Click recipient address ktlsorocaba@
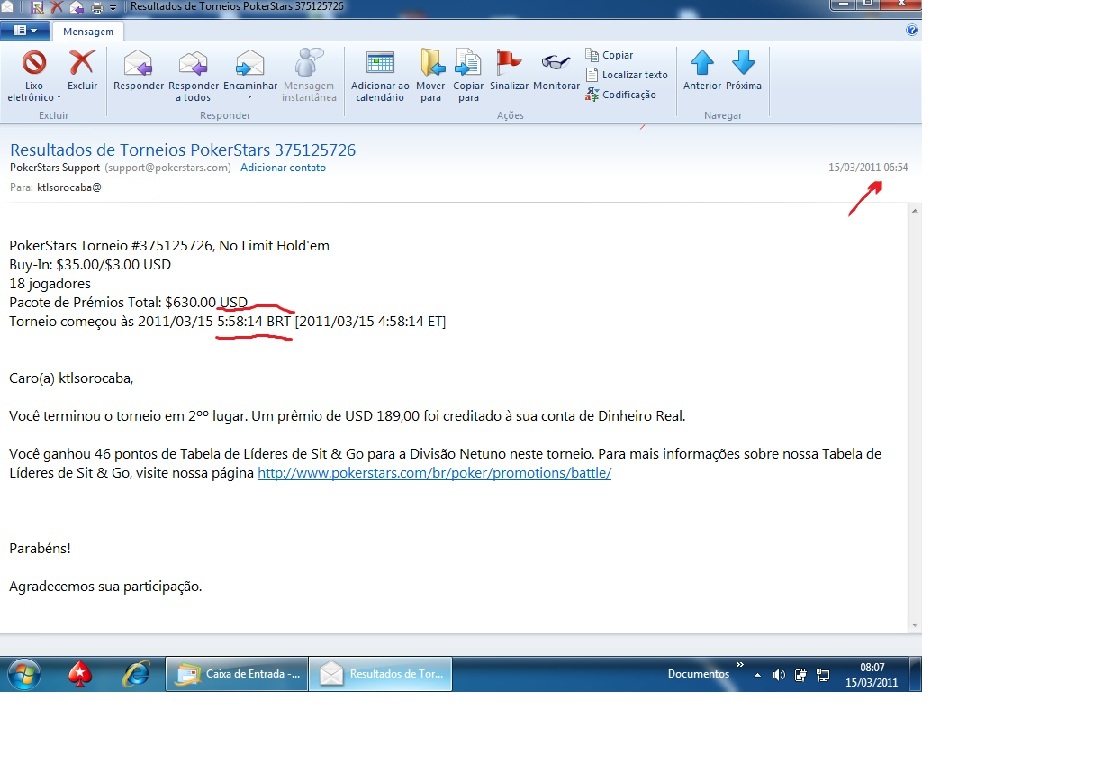 pos(69,187)
